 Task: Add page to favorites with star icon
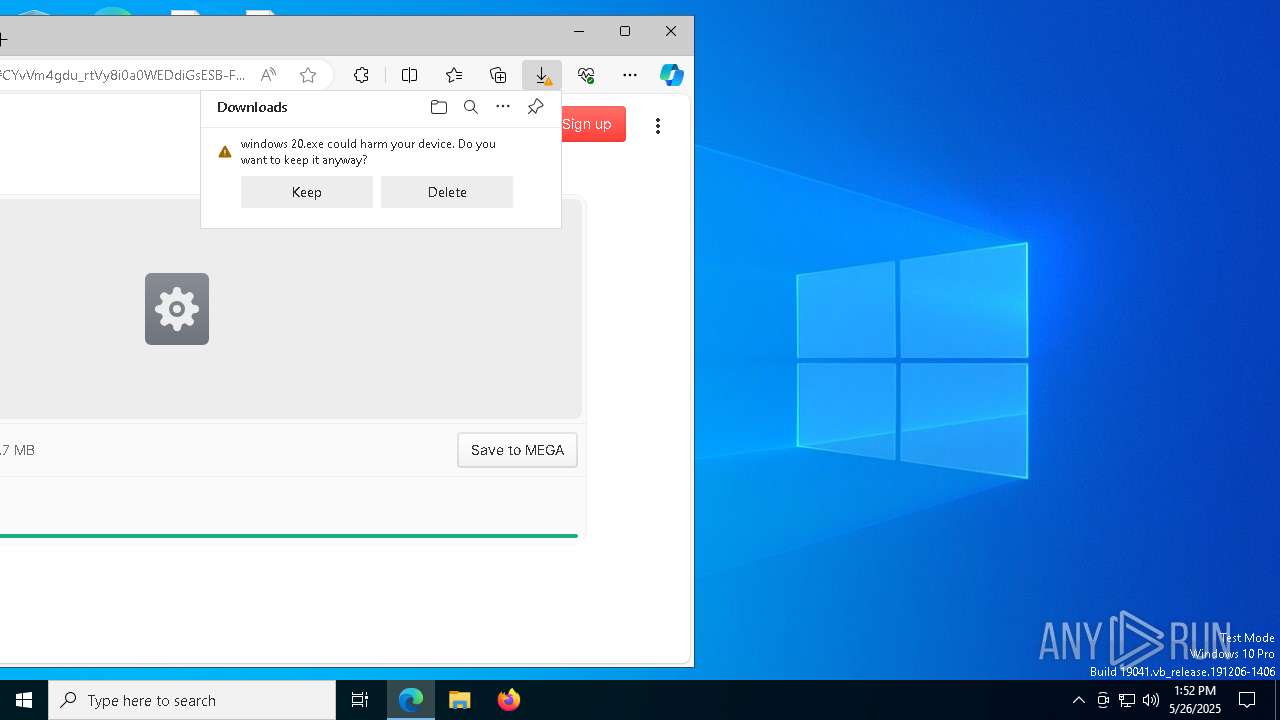[308, 75]
